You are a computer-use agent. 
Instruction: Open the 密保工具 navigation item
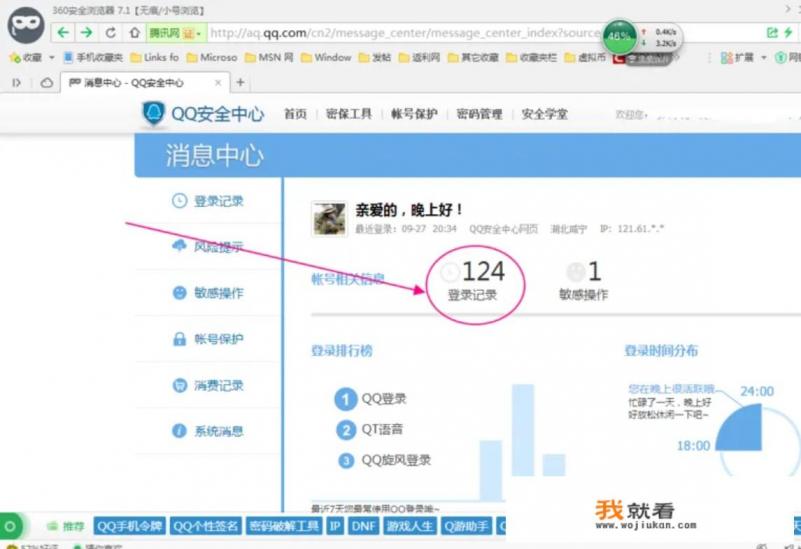pyautogui.click(x=349, y=114)
